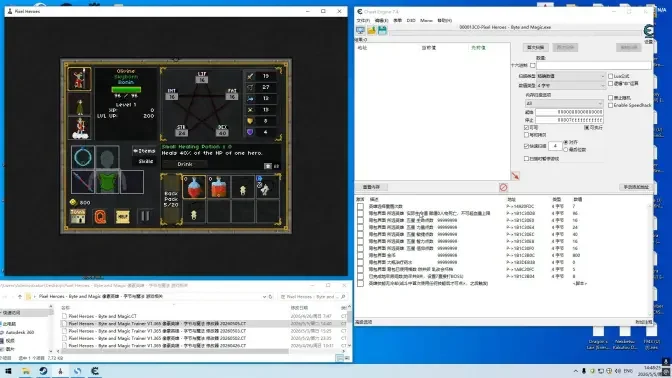Open the File menu in Cheat Engine
The image size is (672, 378).
[x=363, y=21]
